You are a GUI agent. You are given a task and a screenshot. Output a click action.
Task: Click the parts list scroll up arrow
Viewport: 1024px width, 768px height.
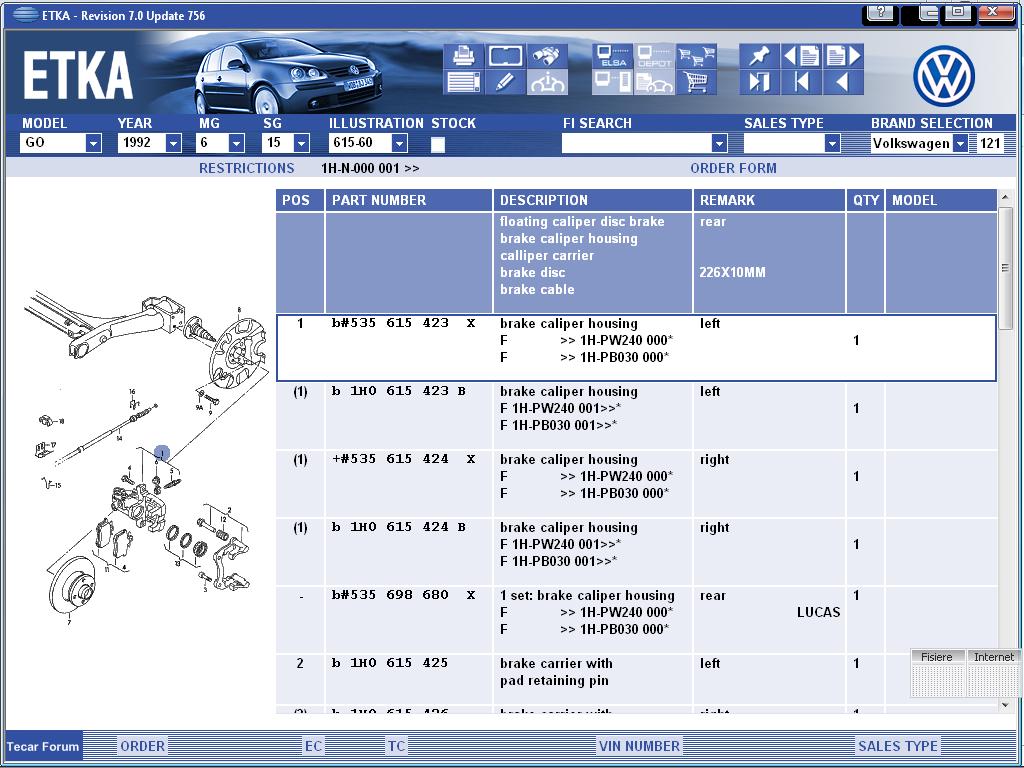[x=1005, y=197]
